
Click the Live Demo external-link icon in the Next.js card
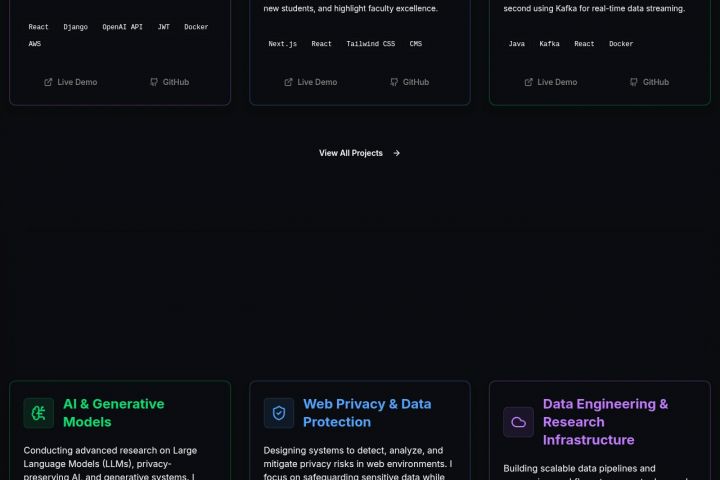click(x=288, y=82)
